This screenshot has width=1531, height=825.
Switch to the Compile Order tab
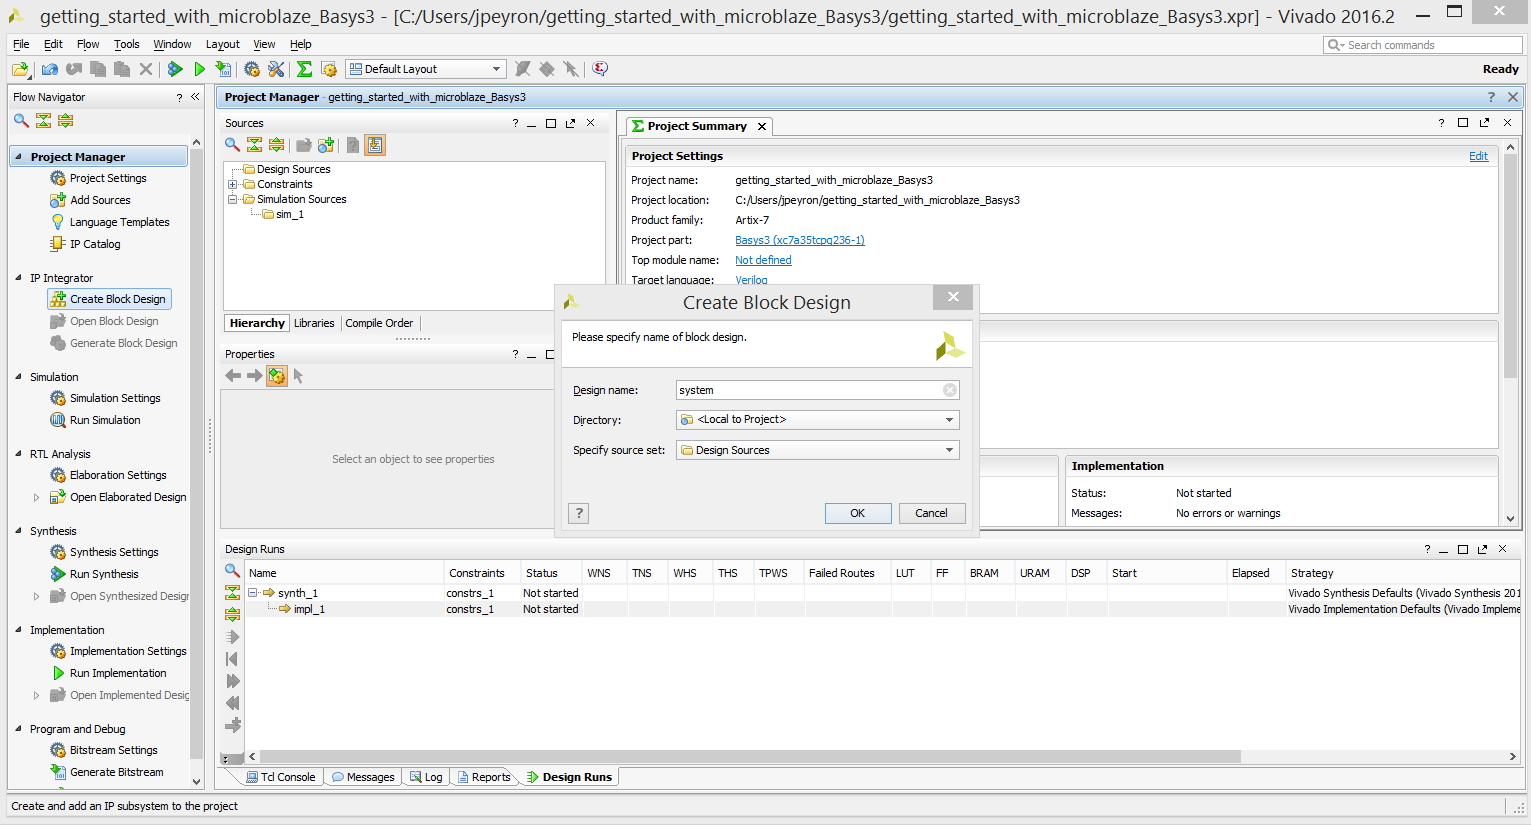pyautogui.click(x=379, y=323)
